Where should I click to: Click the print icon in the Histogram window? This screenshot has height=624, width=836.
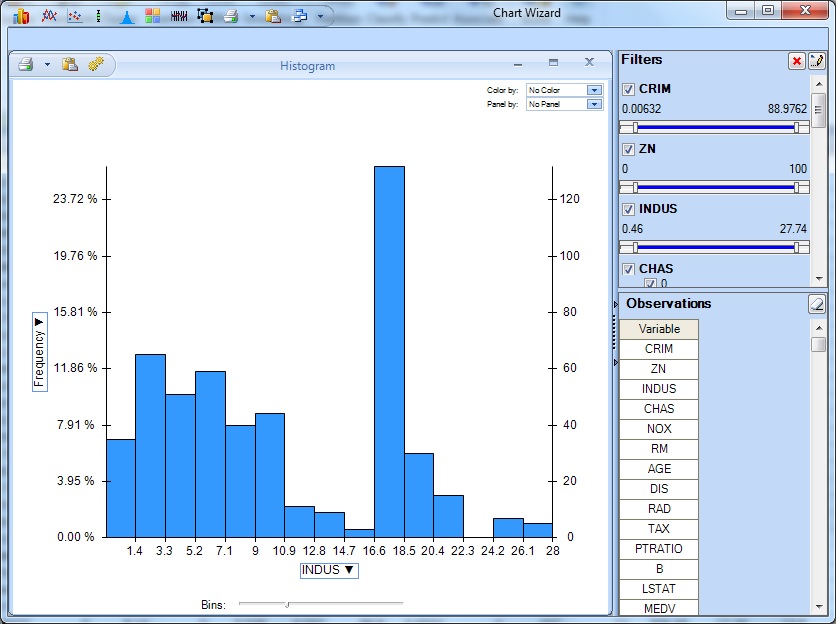pyautogui.click(x=25, y=65)
